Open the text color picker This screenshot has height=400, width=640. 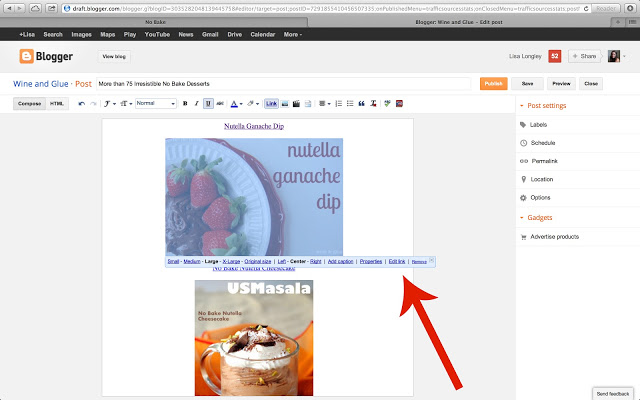pos(236,104)
